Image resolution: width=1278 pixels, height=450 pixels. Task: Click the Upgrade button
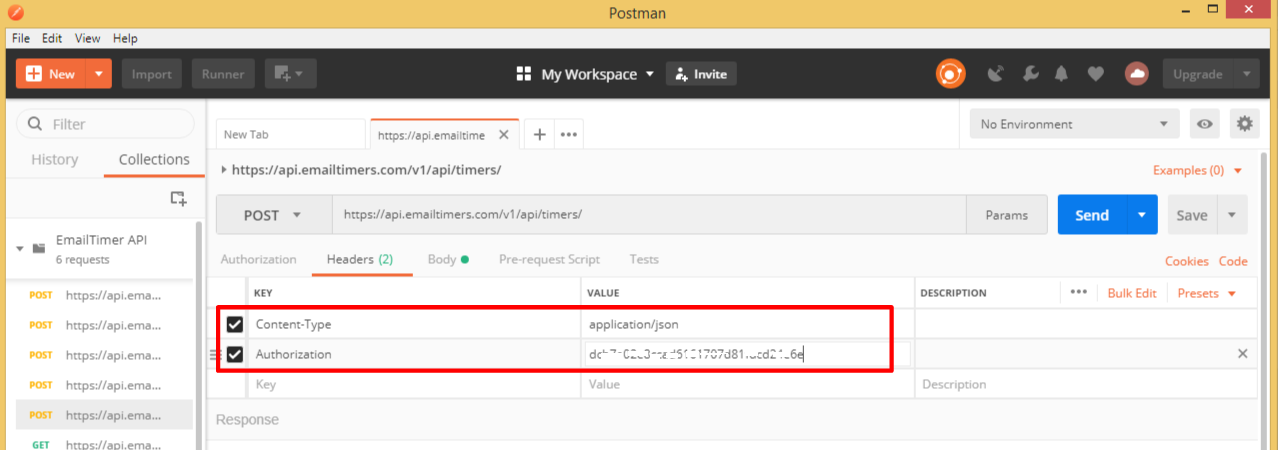pyautogui.click(x=1197, y=74)
